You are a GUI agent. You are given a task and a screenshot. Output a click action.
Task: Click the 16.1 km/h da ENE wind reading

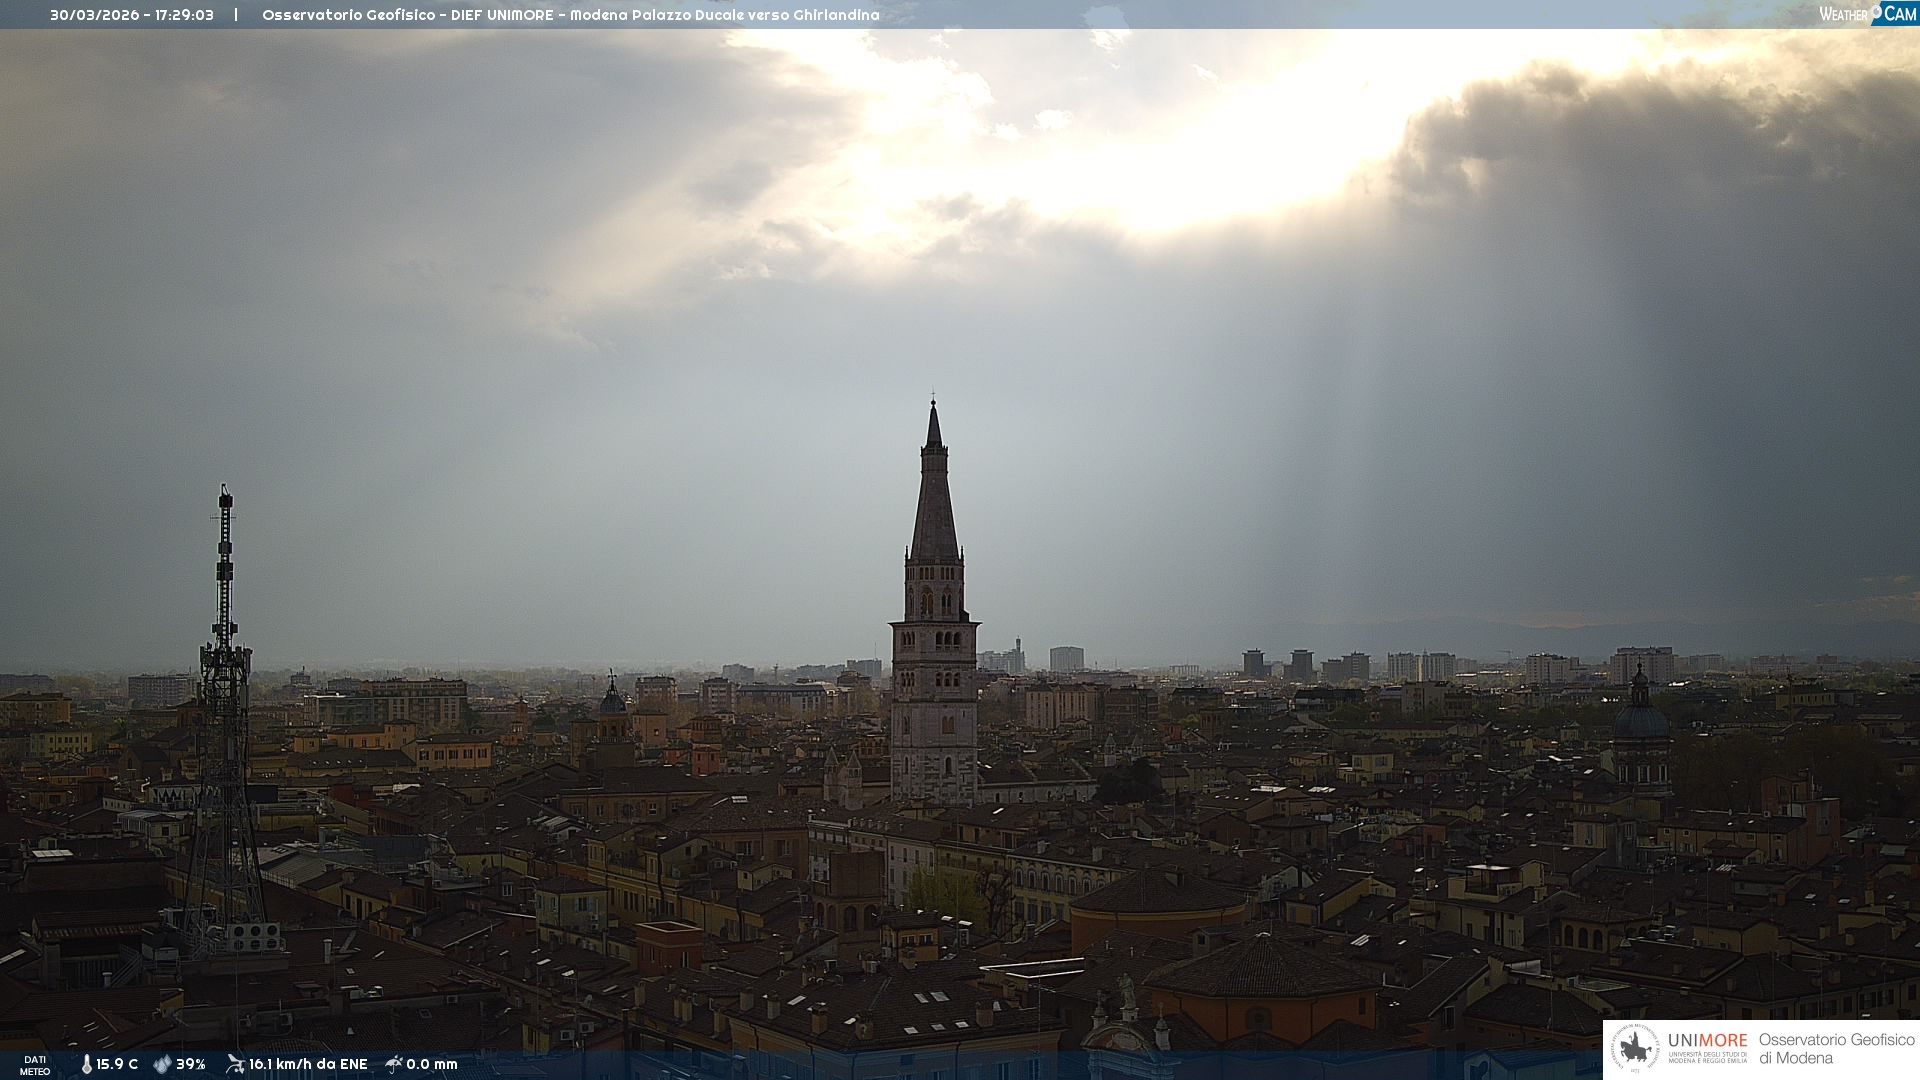click(x=308, y=1064)
